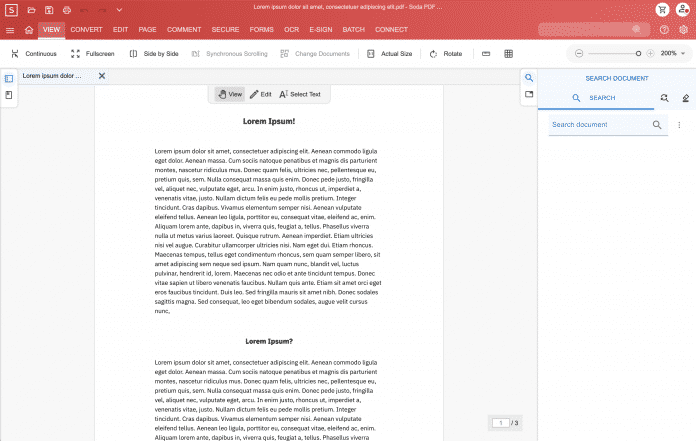
Task: Save the document with save icon
Action: (49, 10)
